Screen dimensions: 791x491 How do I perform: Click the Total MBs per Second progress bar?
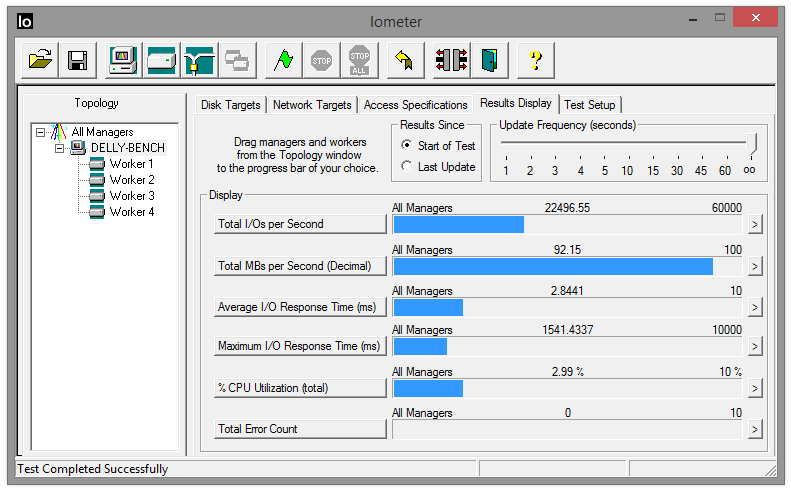pyautogui.click(x=568, y=266)
